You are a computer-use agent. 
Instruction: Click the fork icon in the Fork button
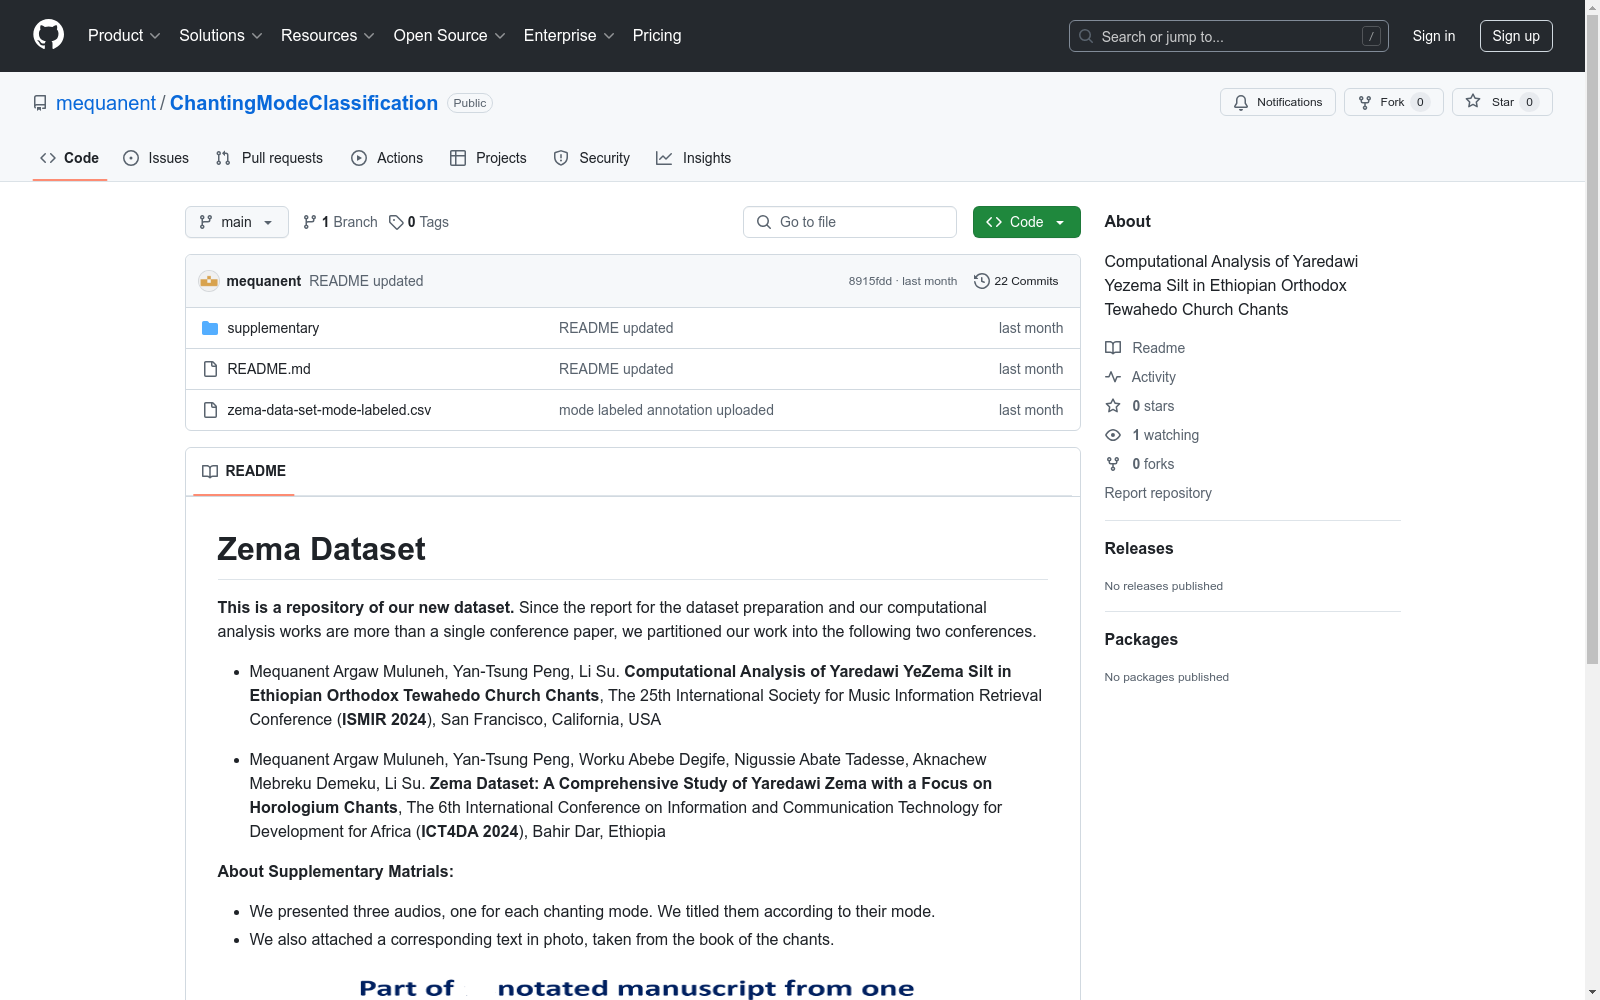pos(1365,102)
